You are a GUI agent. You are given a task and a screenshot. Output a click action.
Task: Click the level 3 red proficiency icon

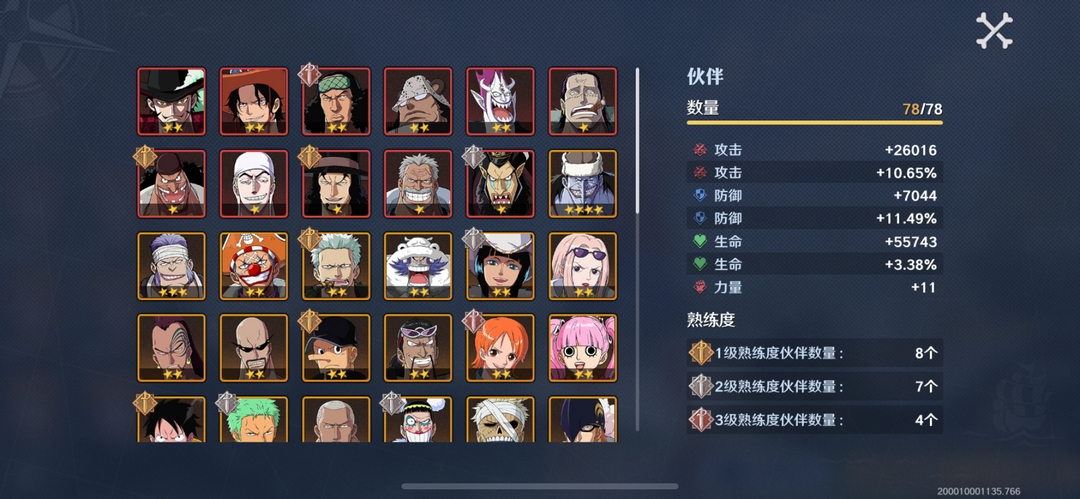click(x=701, y=419)
